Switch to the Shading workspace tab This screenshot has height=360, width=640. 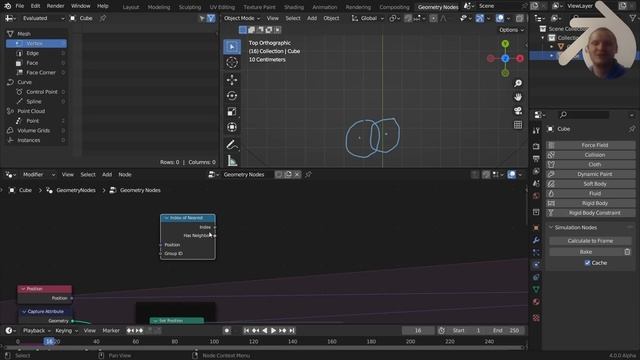(x=293, y=7)
